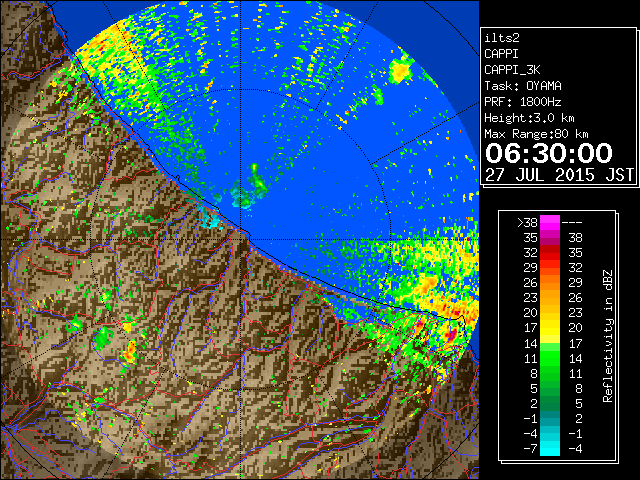Pick the red swatch in the 32–35 row
The width and height of the screenshot is (640, 480).
pyautogui.click(x=550, y=253)
